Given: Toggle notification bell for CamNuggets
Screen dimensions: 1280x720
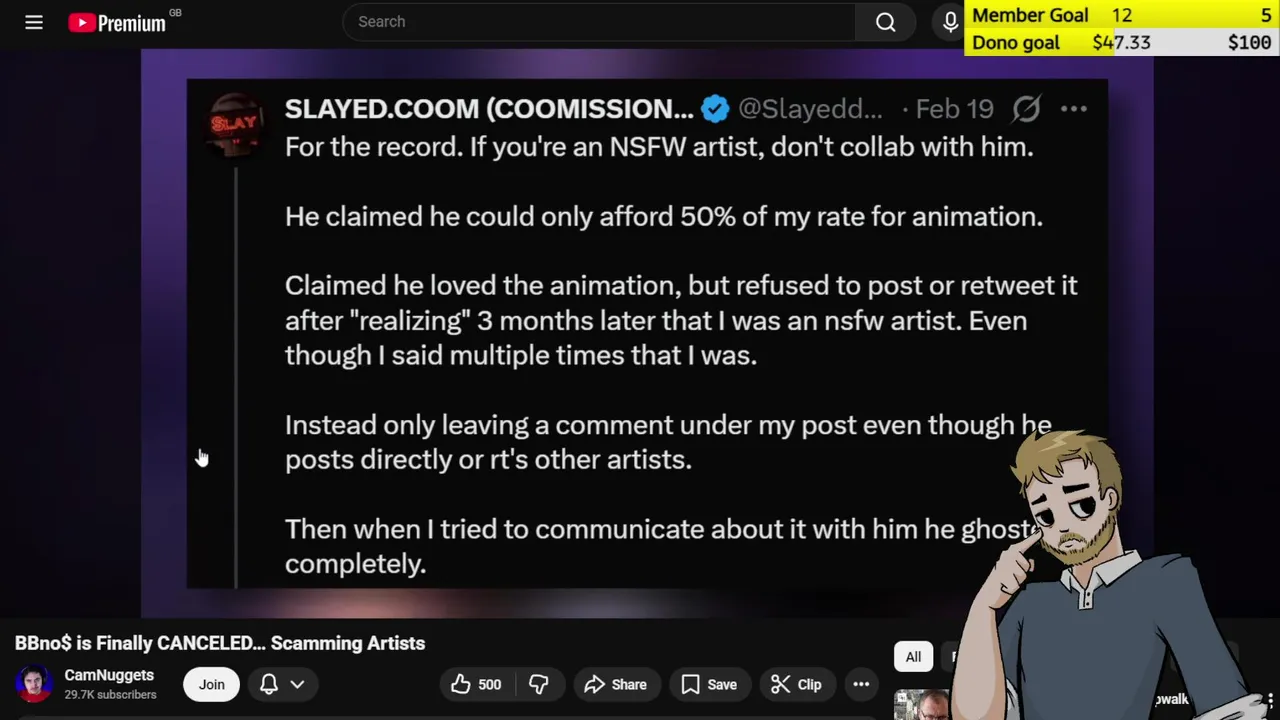Looking at the screenshot, I should 269,684.
